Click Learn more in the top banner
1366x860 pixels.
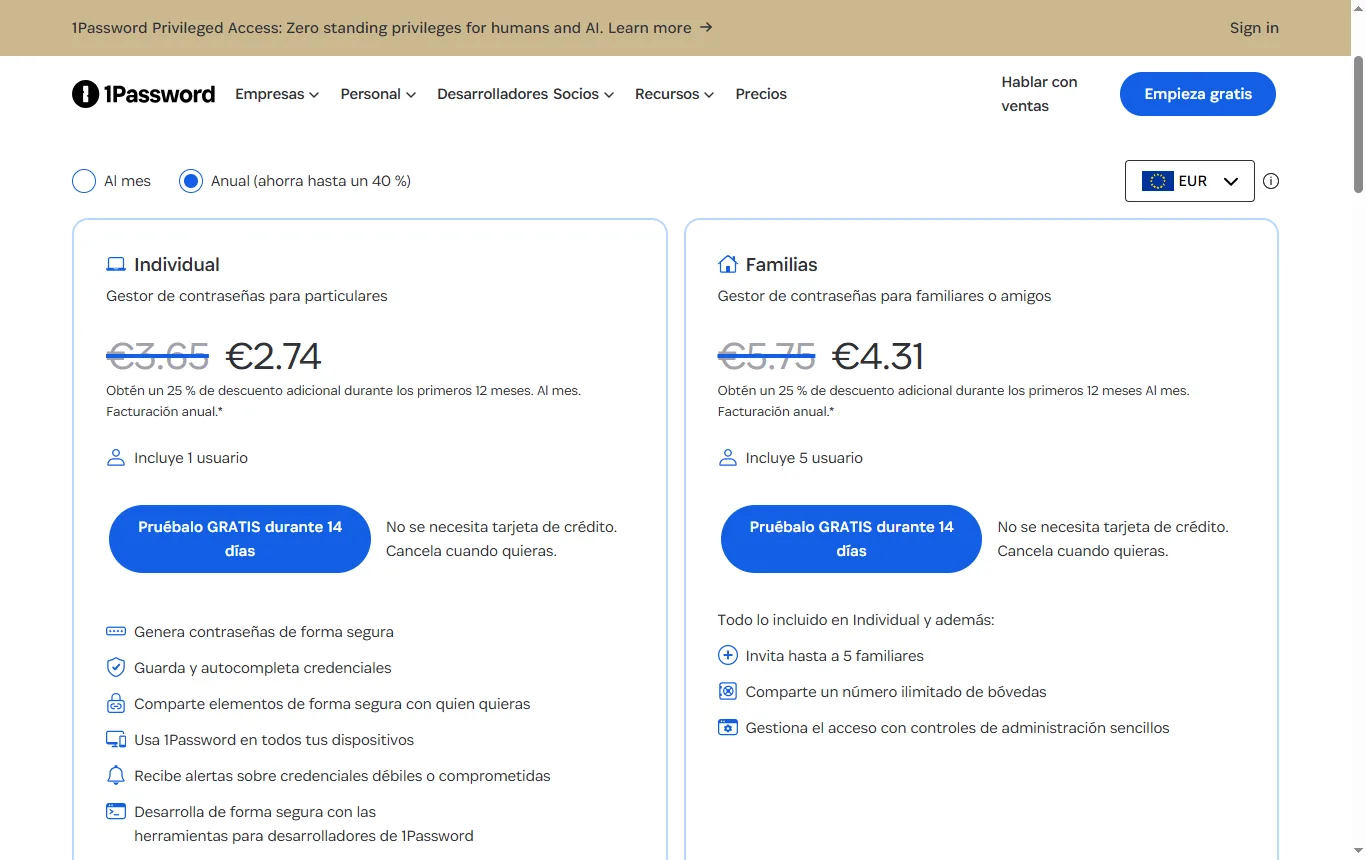pyautogui.click(x=660, y=28)
